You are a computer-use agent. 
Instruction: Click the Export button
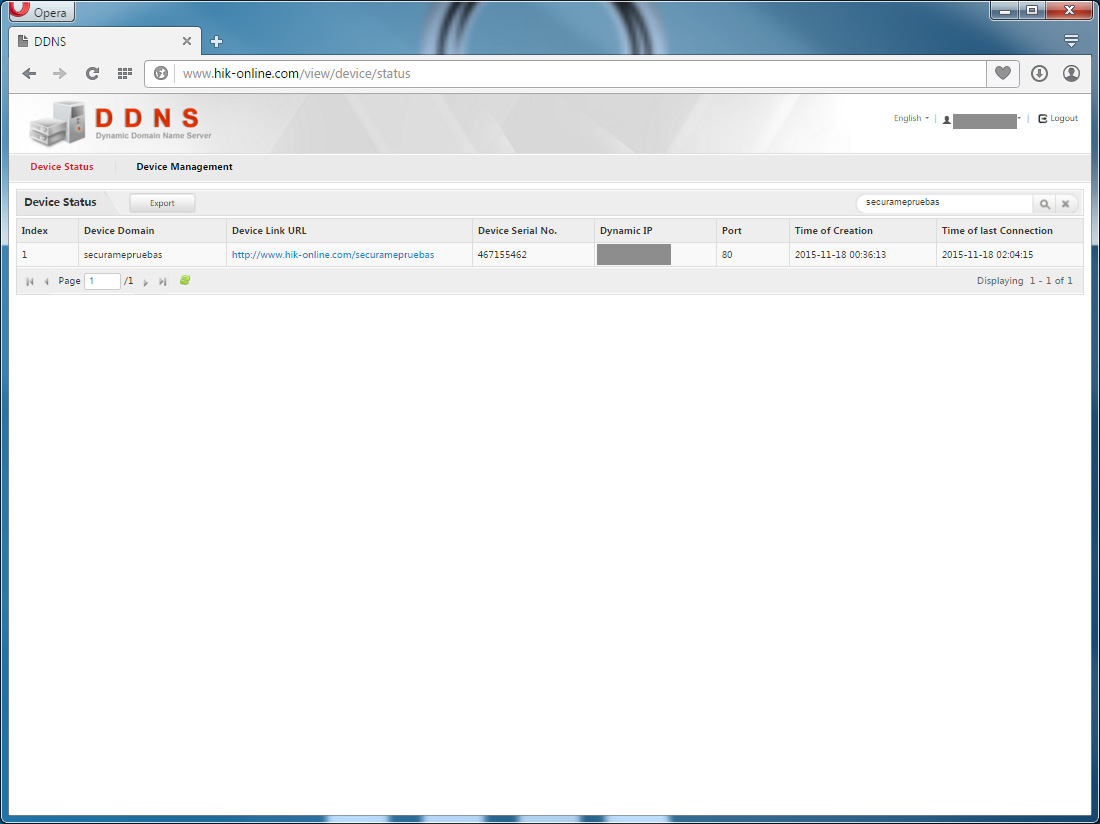tap(162, 203)
